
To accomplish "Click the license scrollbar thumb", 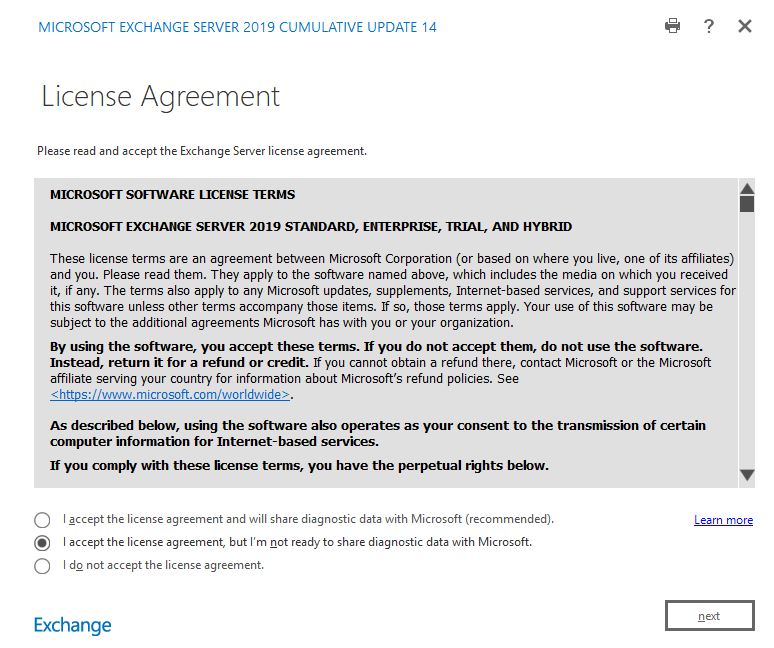I will (x=746, y=204).
